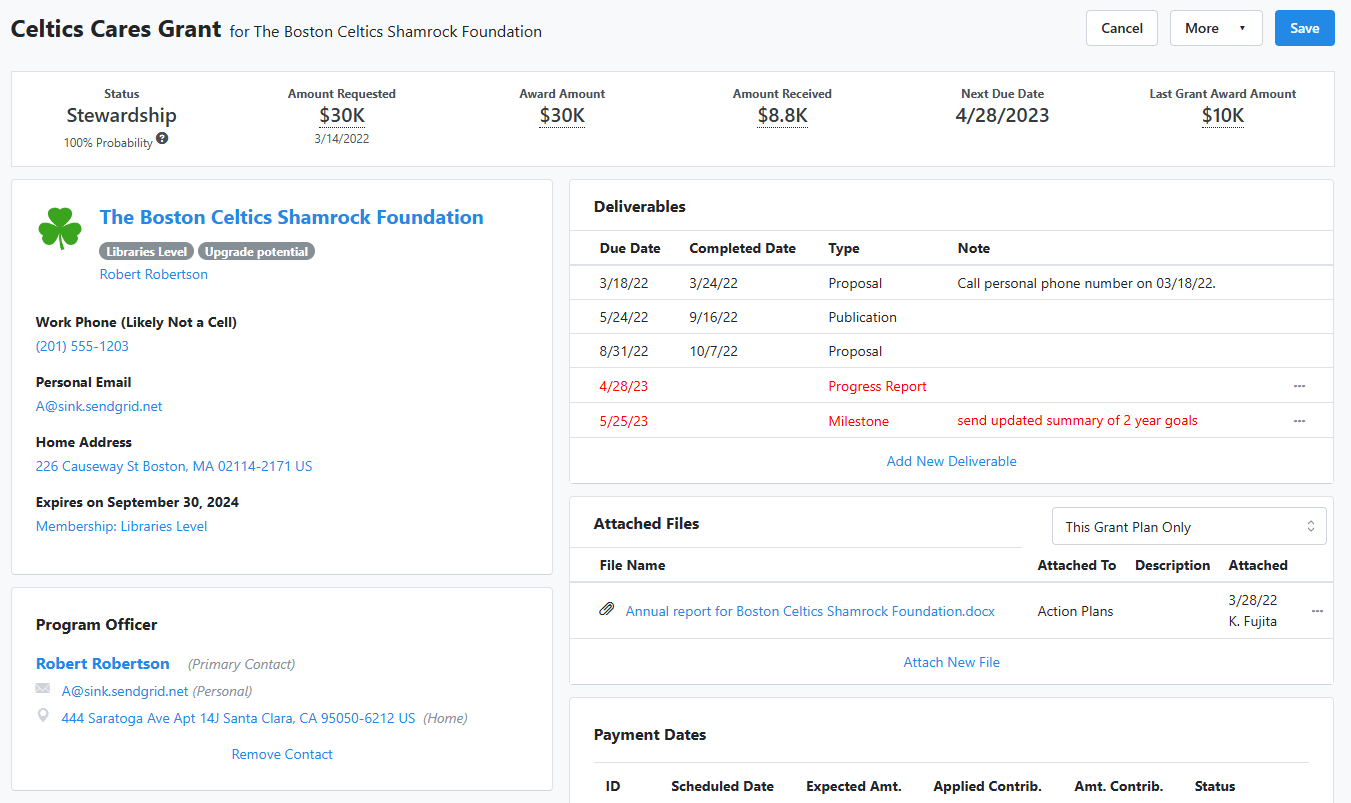Click the note about updated 2 year goals
The height and width of the screenshot is (803, 1351).
tap(1077, 420)
